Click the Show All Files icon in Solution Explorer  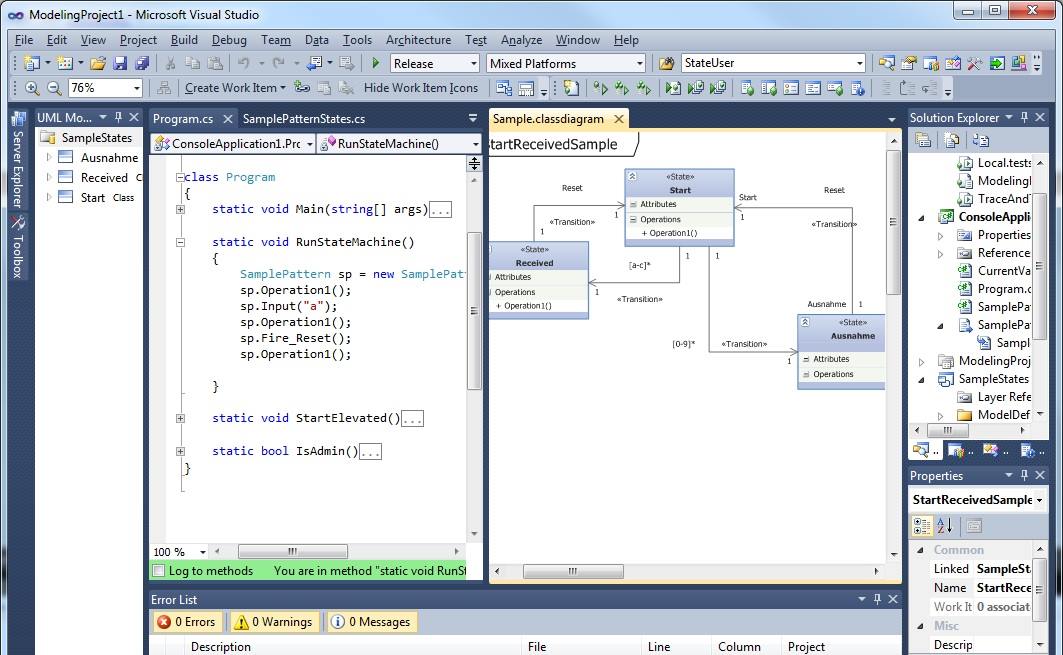coord(950,141)
